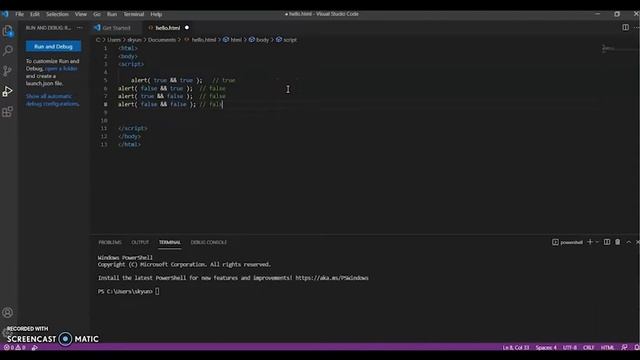Click the feedback icon in status bar

coord(624,347)
